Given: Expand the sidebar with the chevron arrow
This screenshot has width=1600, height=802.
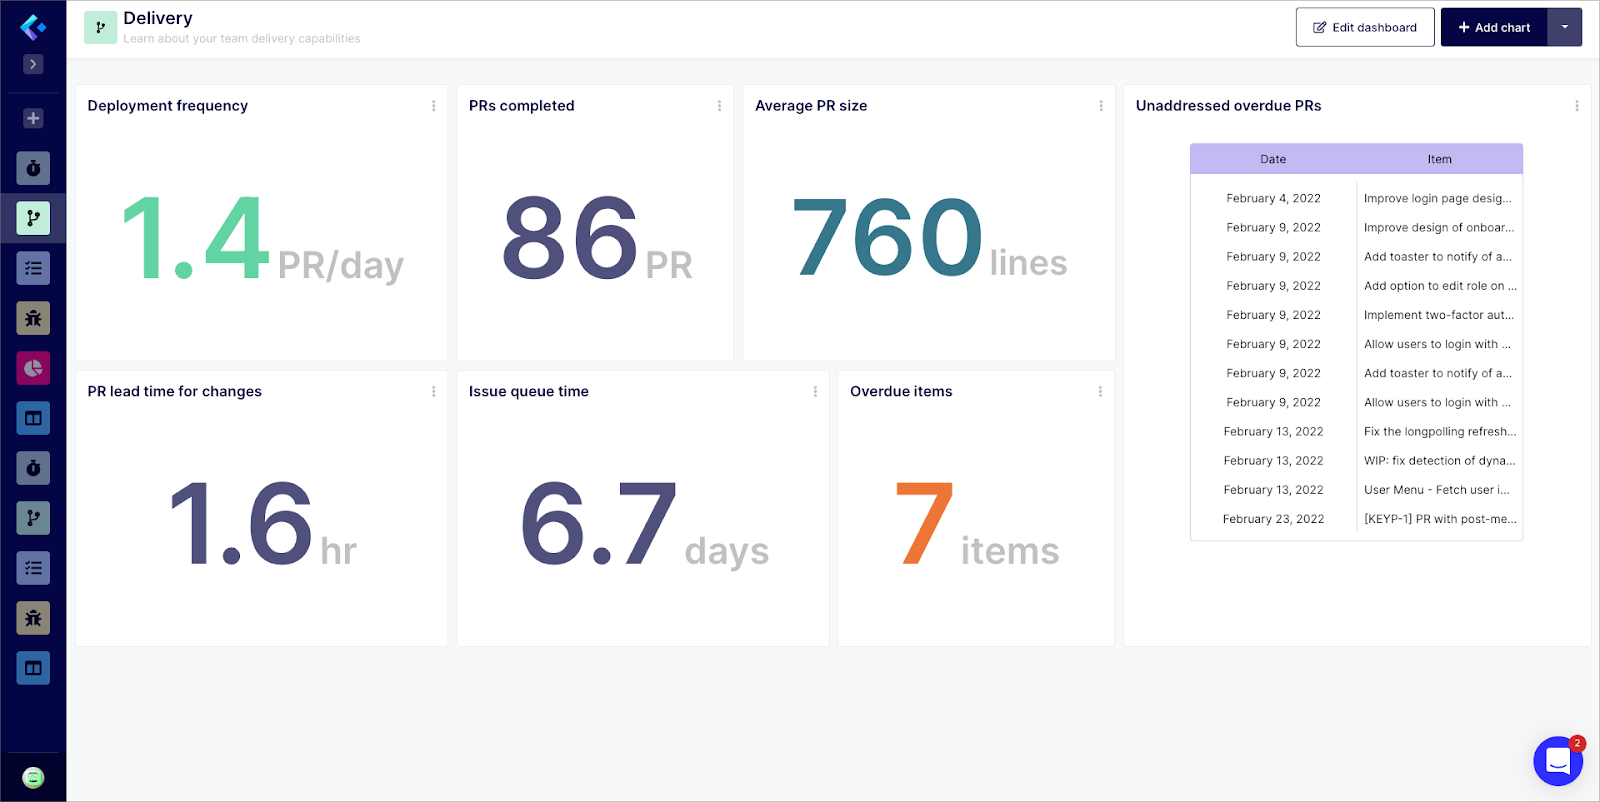Looking at the screenshot, I should pyautogui.click(x=33, y=64).
